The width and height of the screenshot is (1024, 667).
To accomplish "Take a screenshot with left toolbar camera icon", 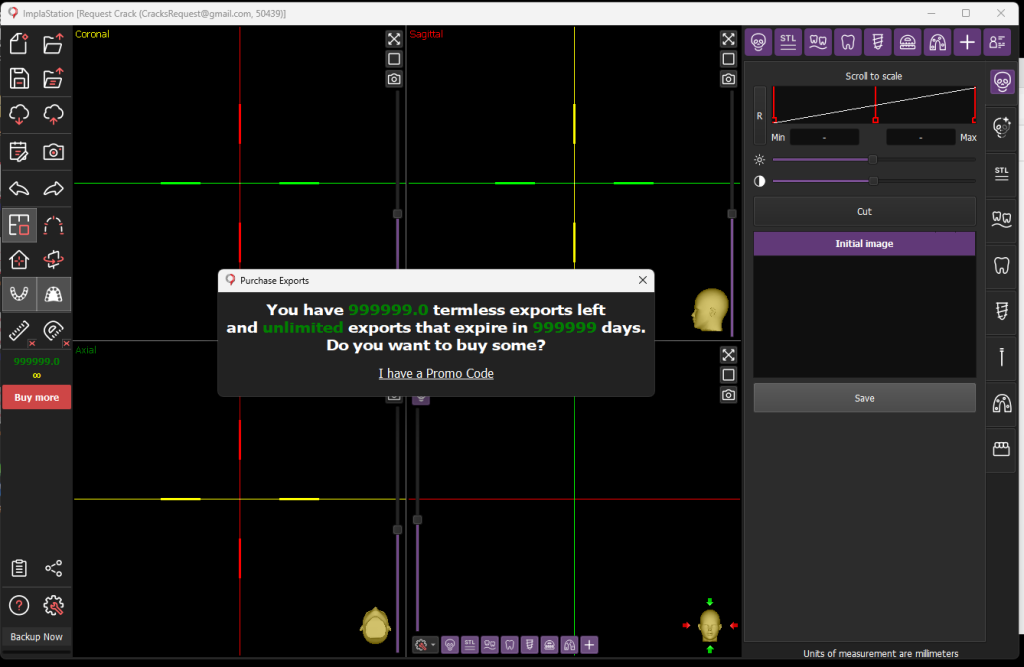I will click(x=54, y=152).
